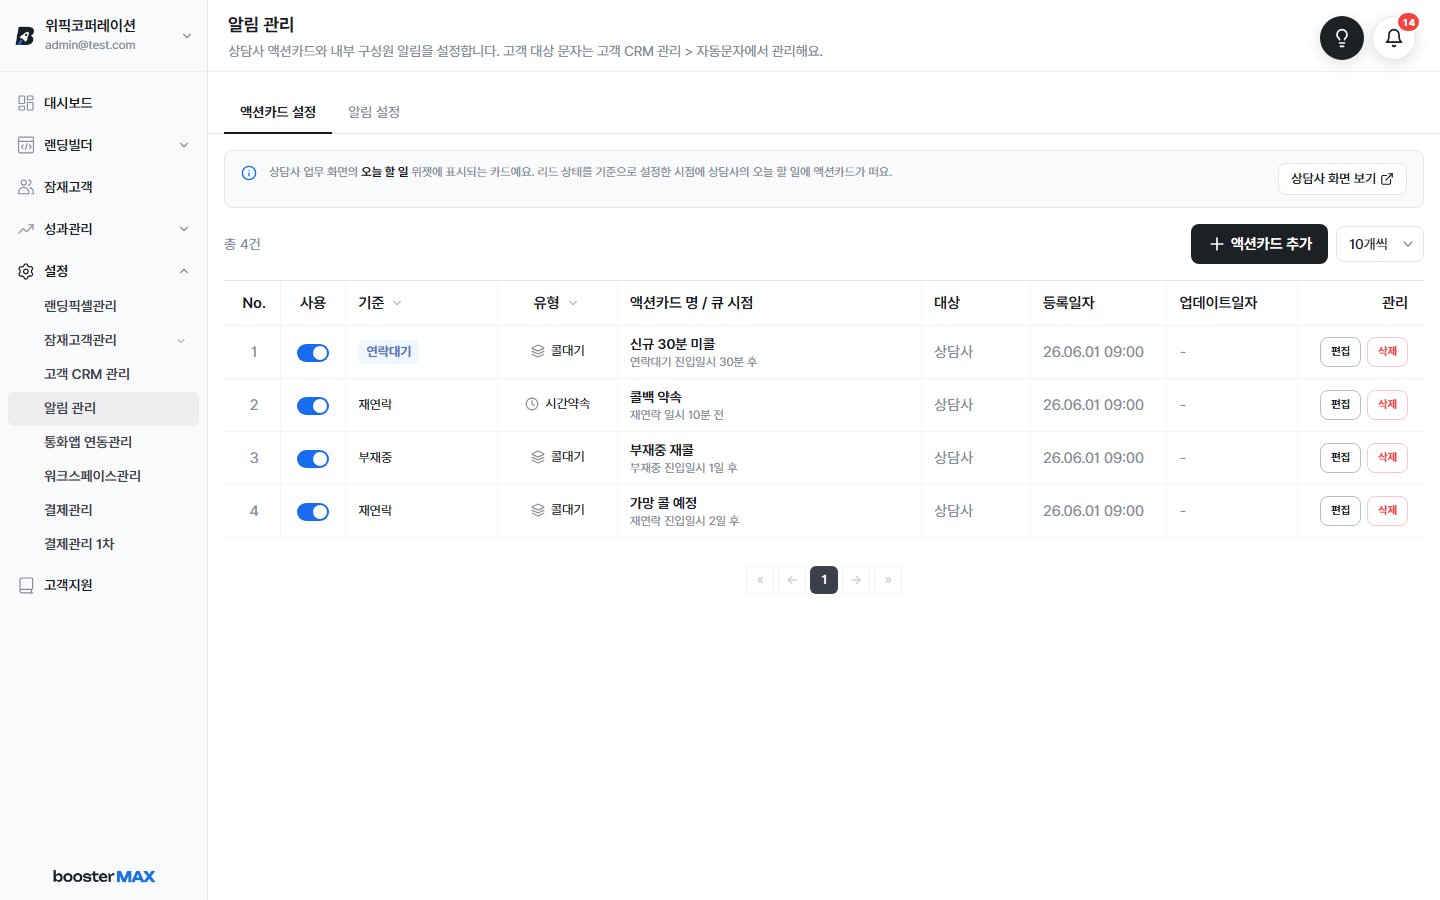Delete the 가망 콜 예정 action card
Image resolution: width=1440 pixels, height=900 pixels.
(x=1387, y=511)
